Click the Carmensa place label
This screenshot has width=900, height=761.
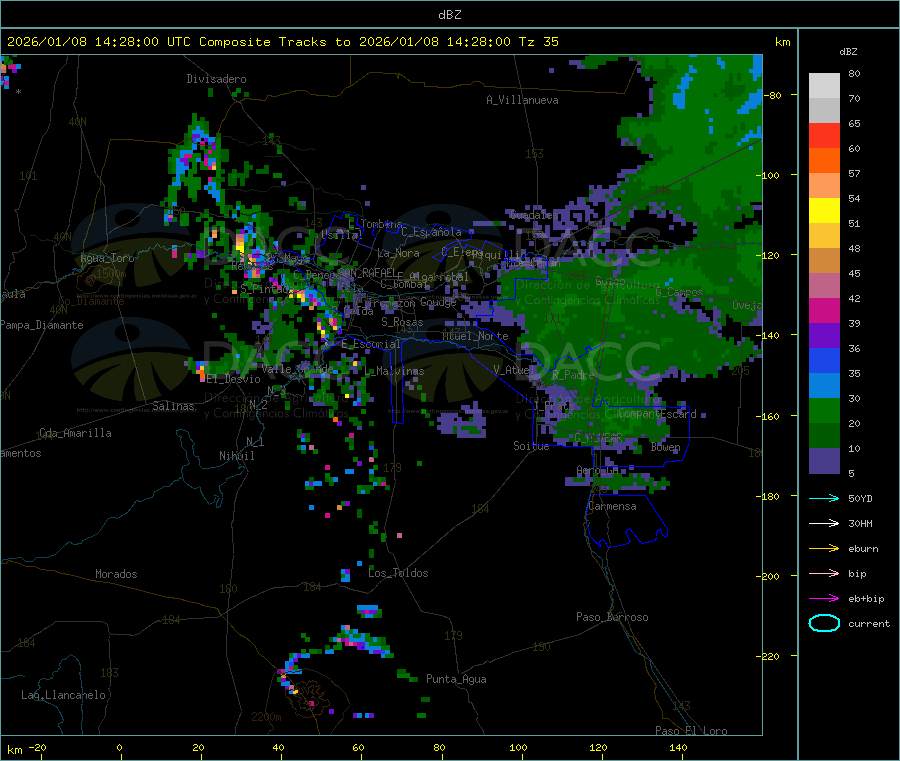click(x=612, y=506)
